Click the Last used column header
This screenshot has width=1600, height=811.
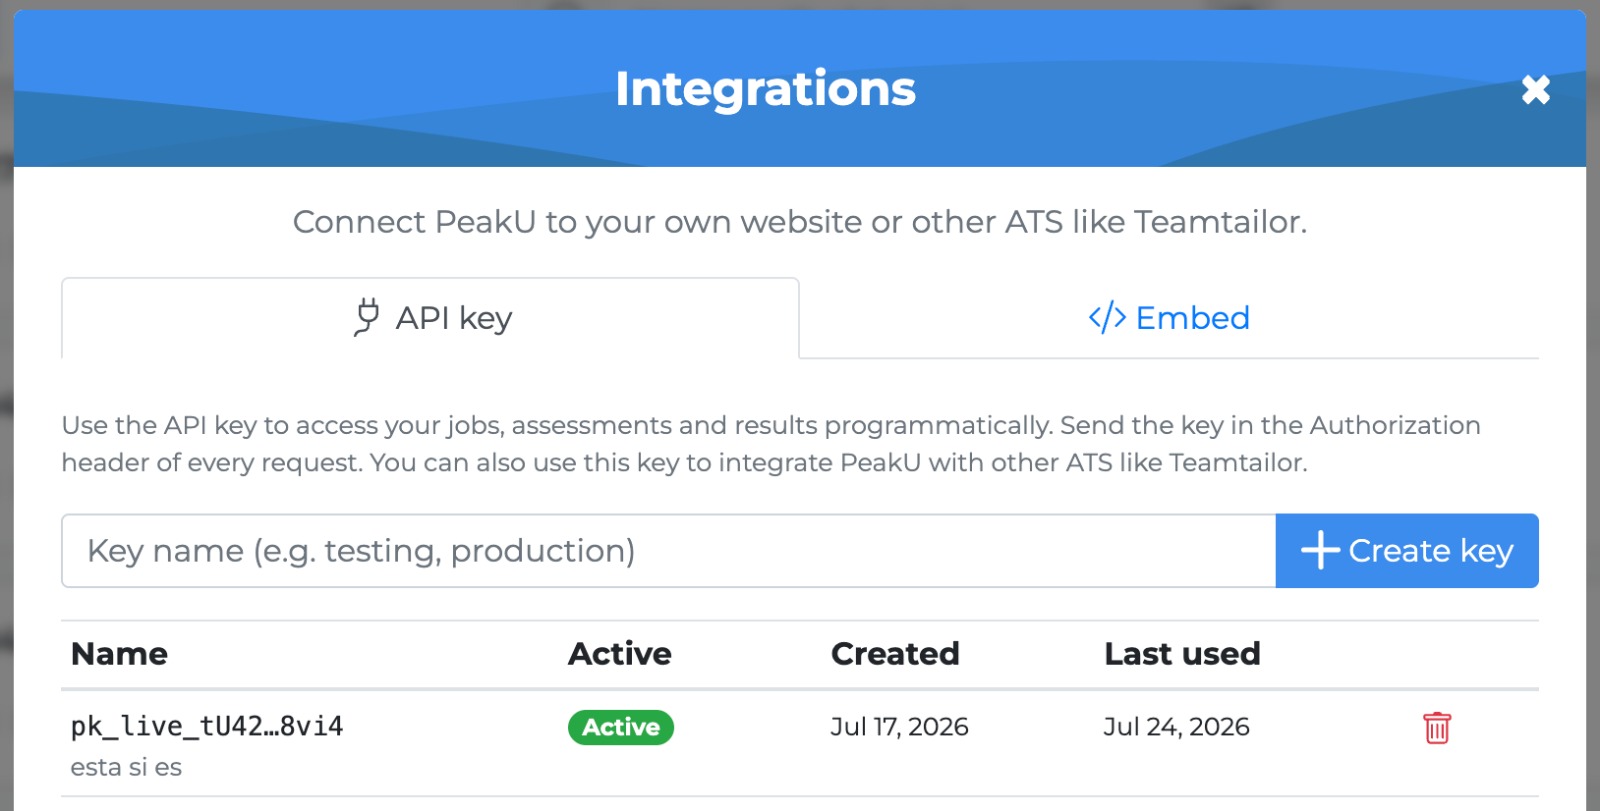1182,654
